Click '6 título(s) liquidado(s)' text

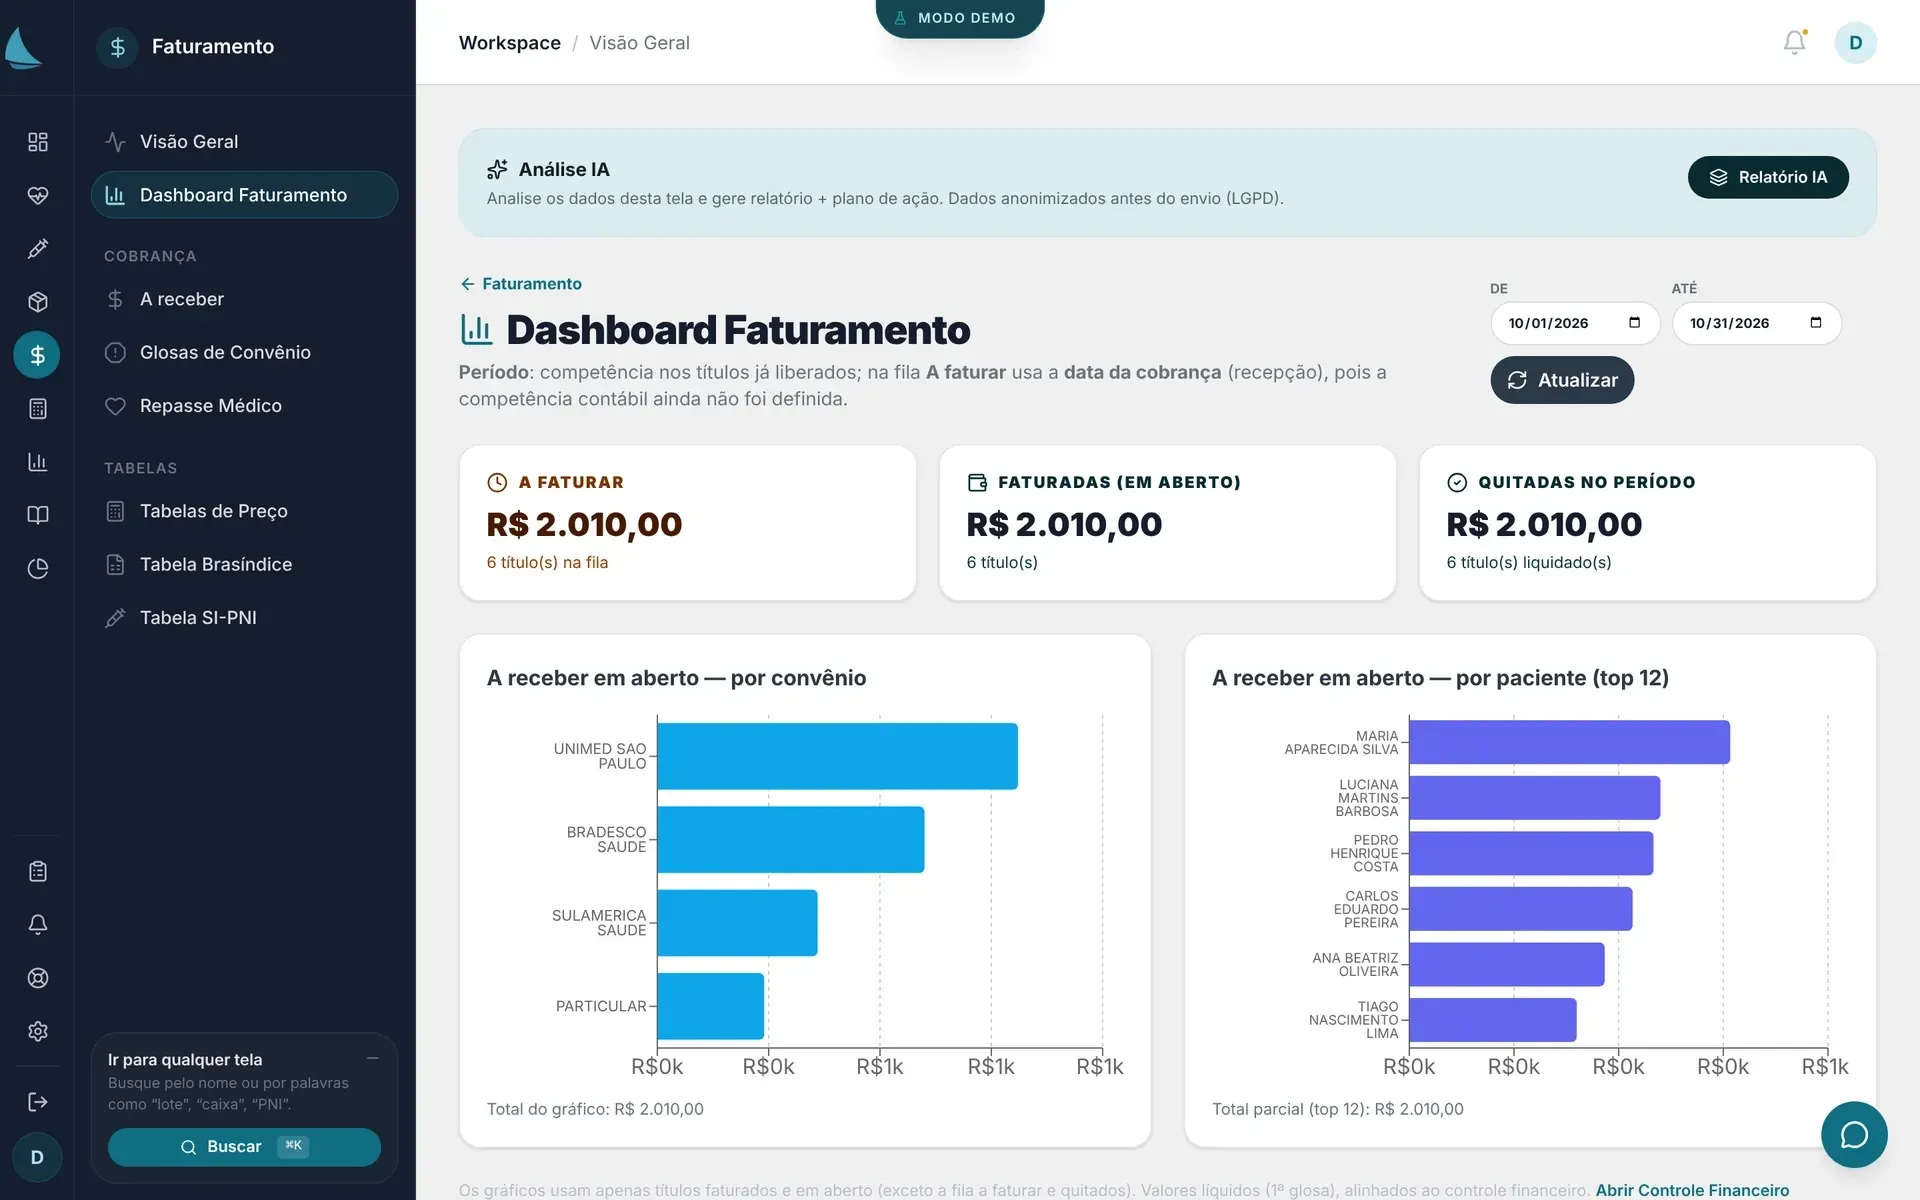[x=1529, y=562]
